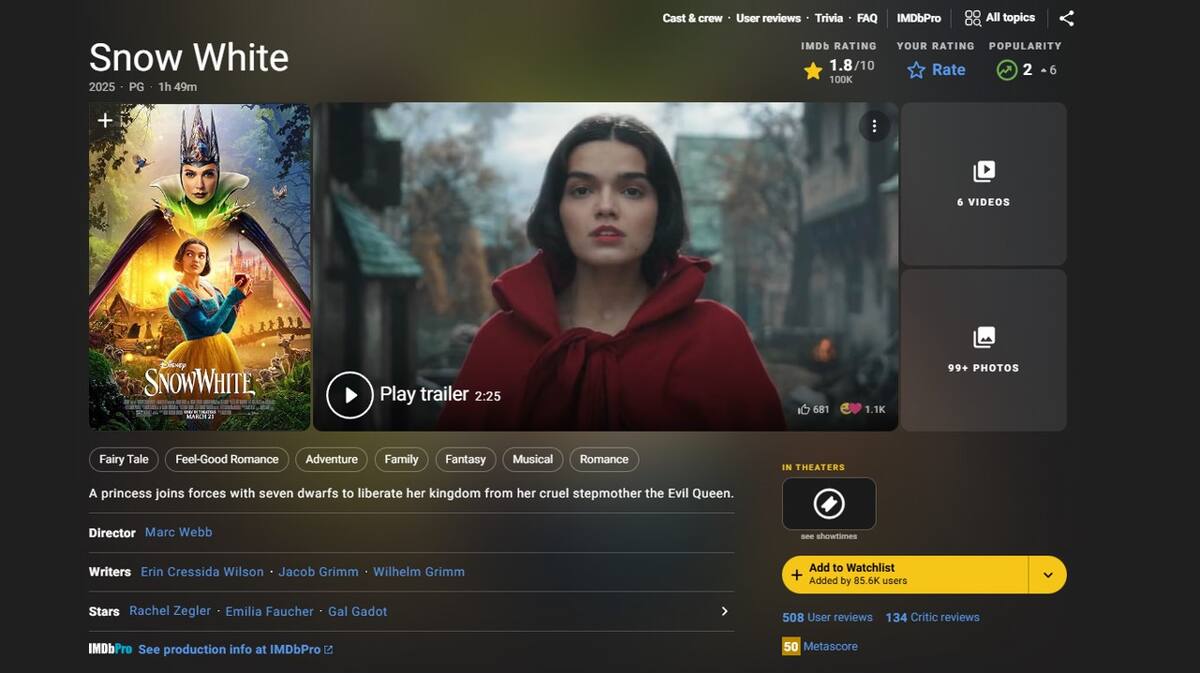Expand the Watchlist dropdown arrow
Screen dimensions: 1200x673
pos(1048,575)
